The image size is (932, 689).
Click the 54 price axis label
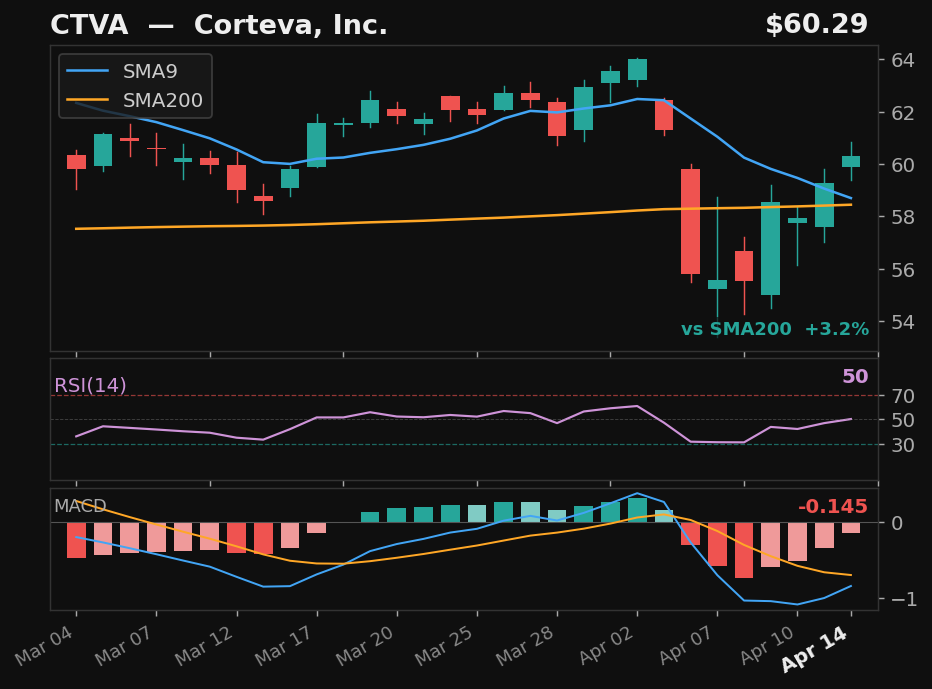[902, 322]
